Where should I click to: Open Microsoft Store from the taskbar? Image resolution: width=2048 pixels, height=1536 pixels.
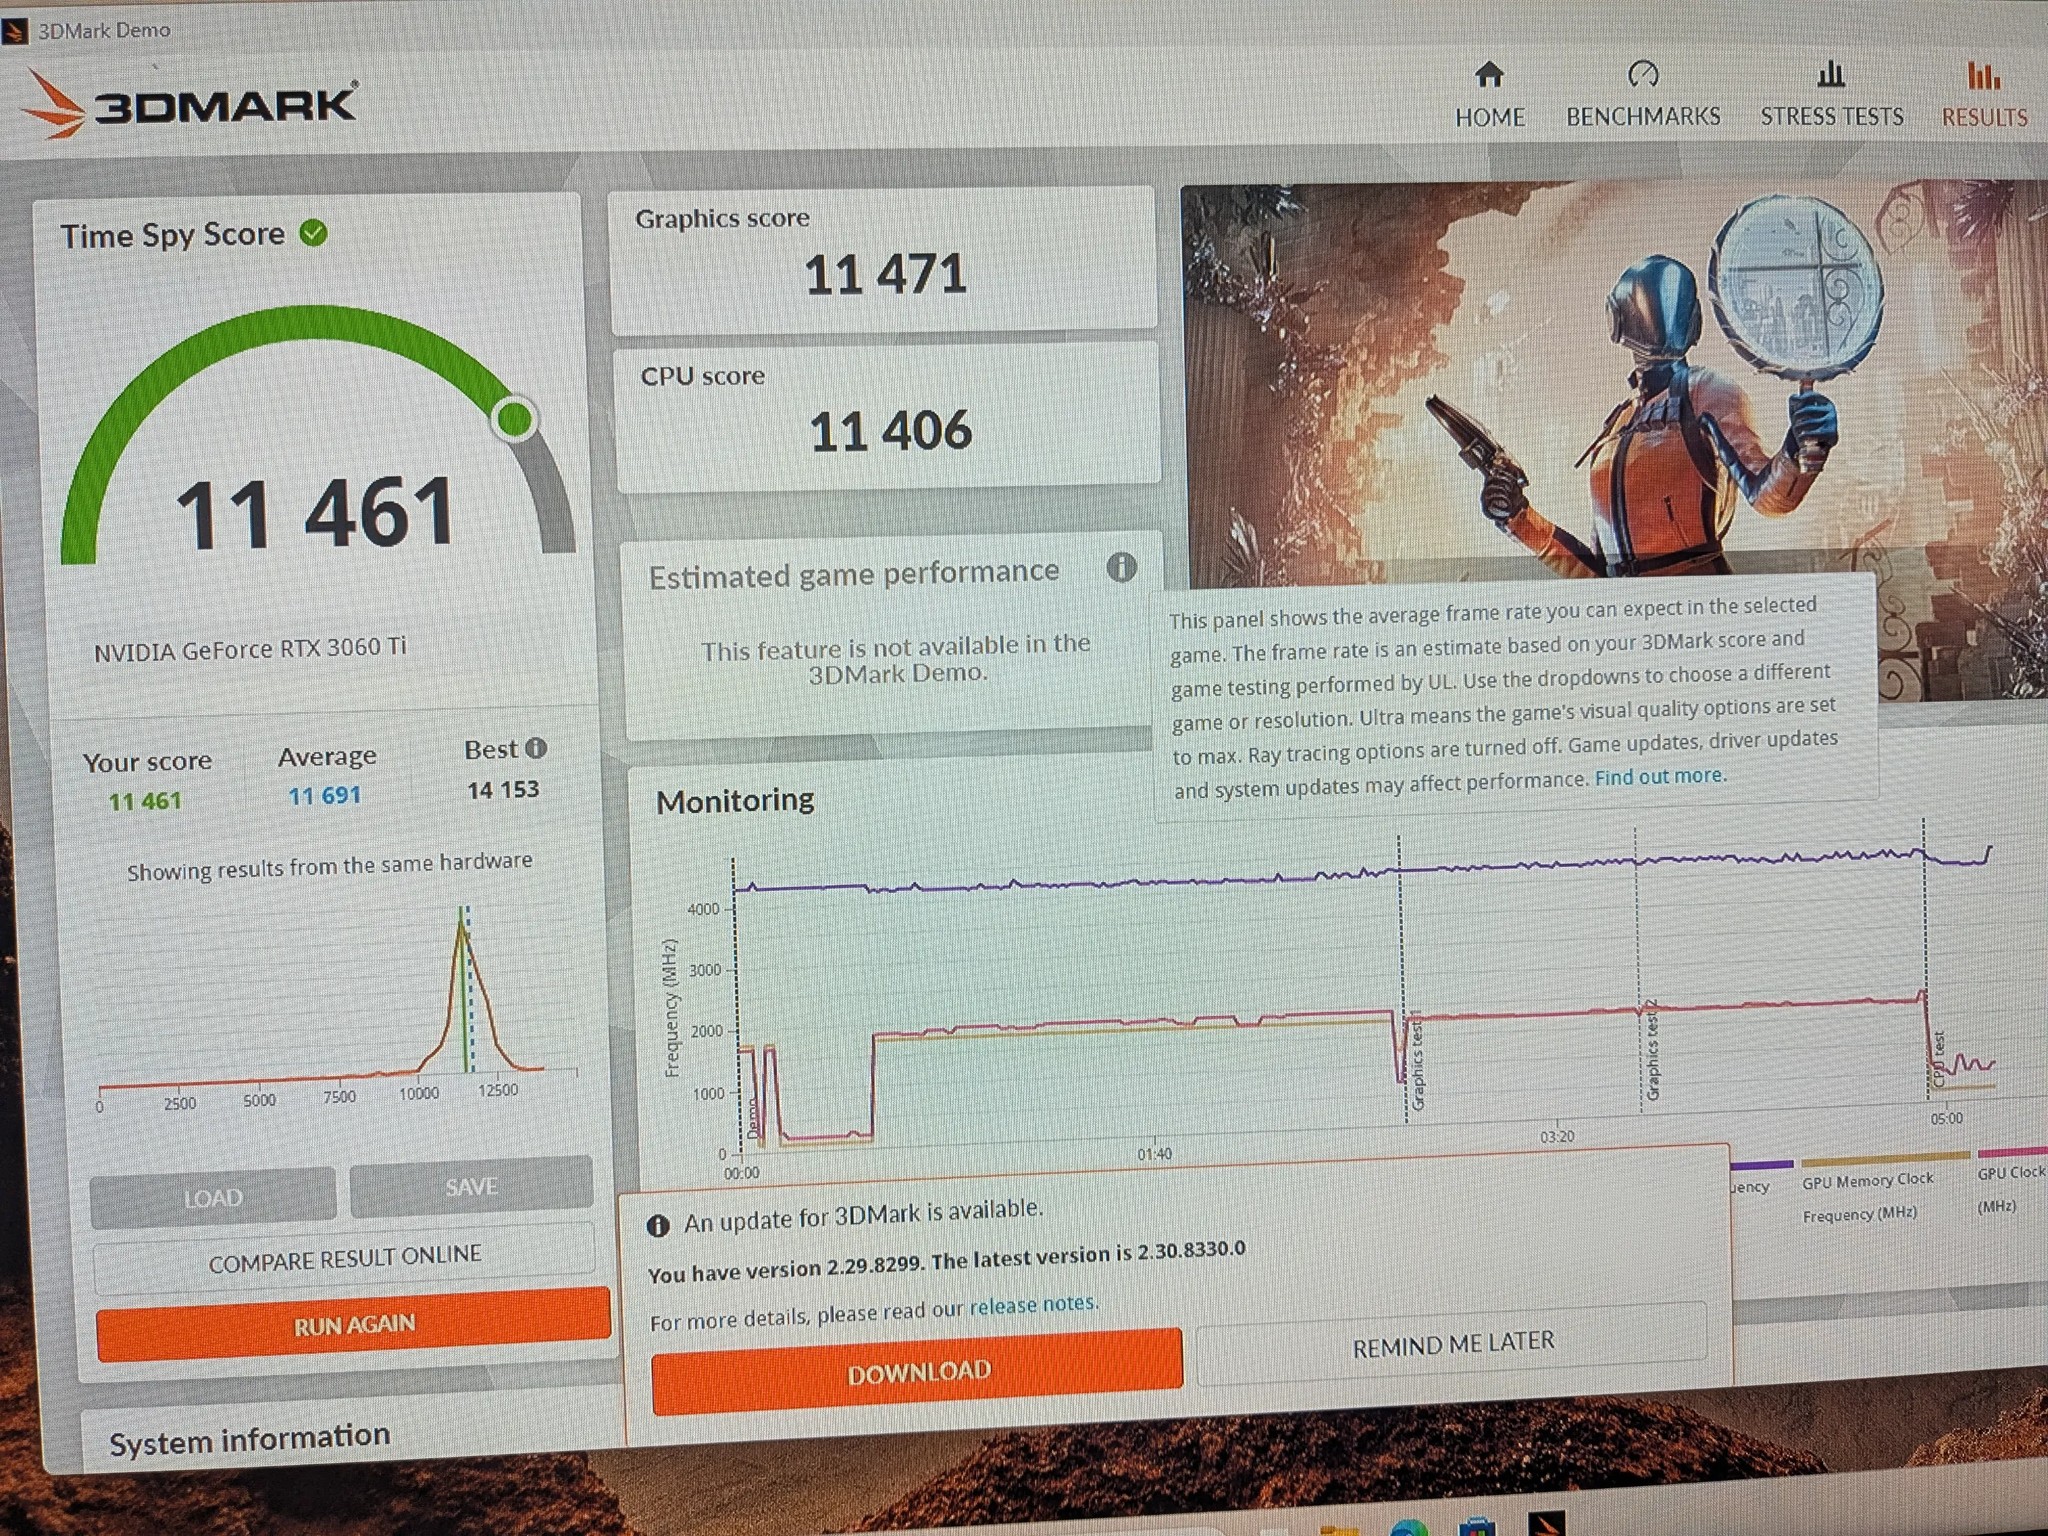click(x=1477, y=1527)
